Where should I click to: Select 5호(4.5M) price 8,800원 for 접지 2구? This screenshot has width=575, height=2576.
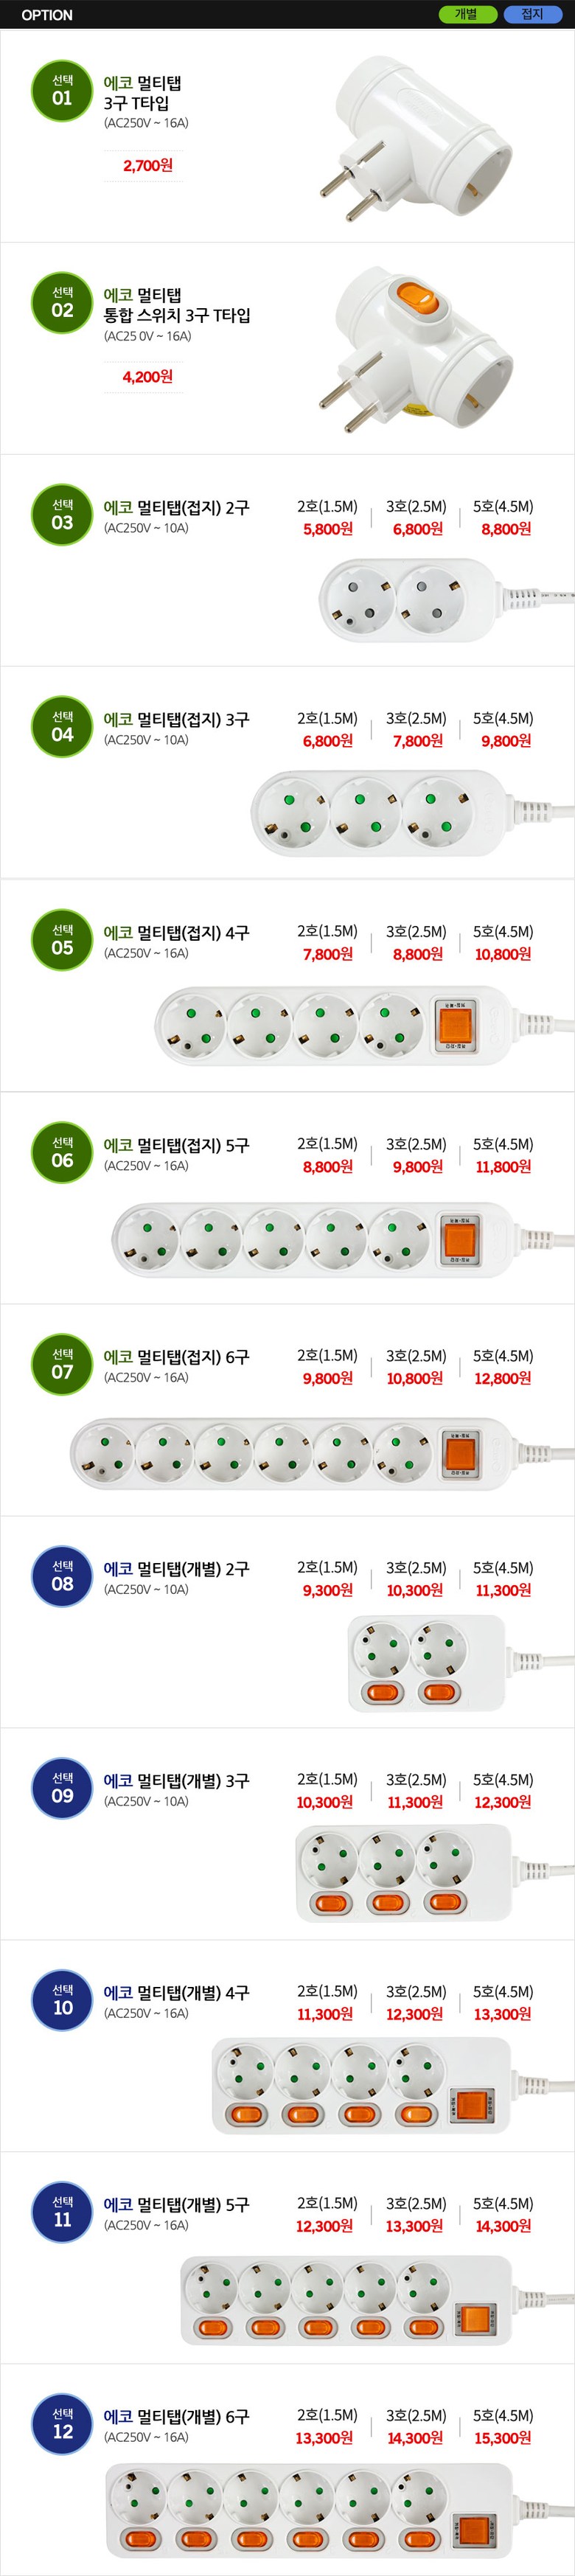pos(505,529)
